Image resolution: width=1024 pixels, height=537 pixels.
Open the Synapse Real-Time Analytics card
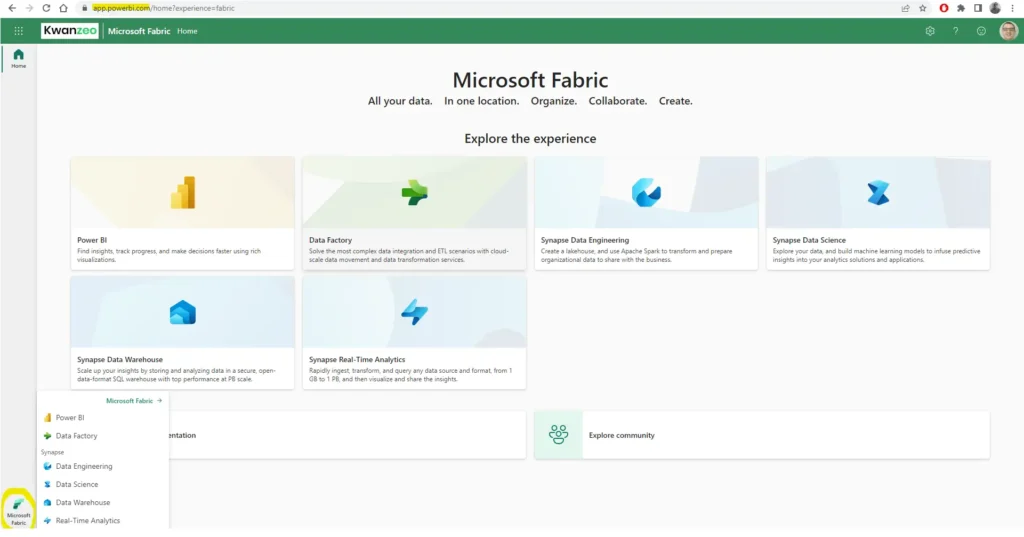pyautogui.click(x=414, y=332)
